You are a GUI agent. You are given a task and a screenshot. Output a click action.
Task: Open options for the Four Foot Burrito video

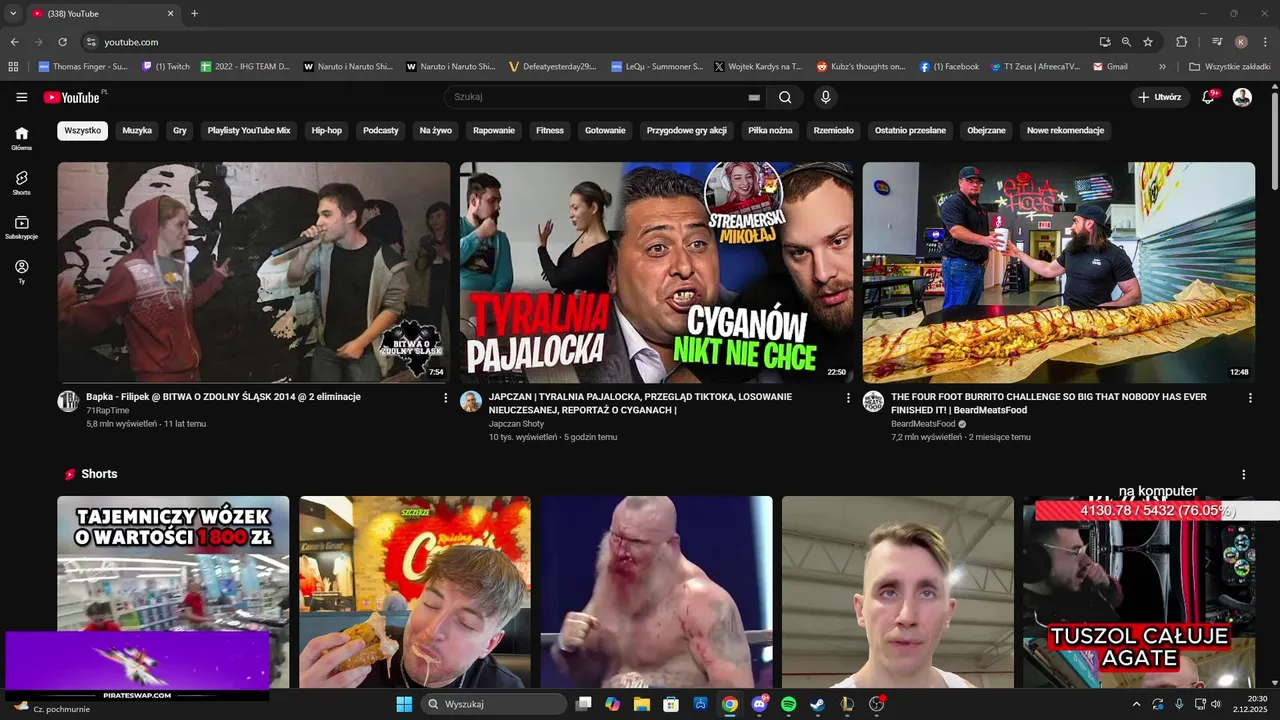click(x=1250, y=398)
